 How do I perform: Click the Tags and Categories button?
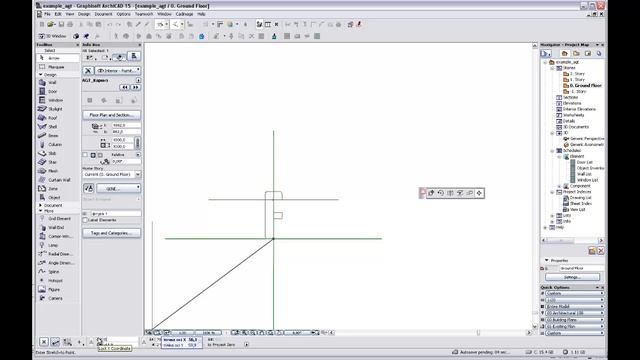[x=111, y=233]
